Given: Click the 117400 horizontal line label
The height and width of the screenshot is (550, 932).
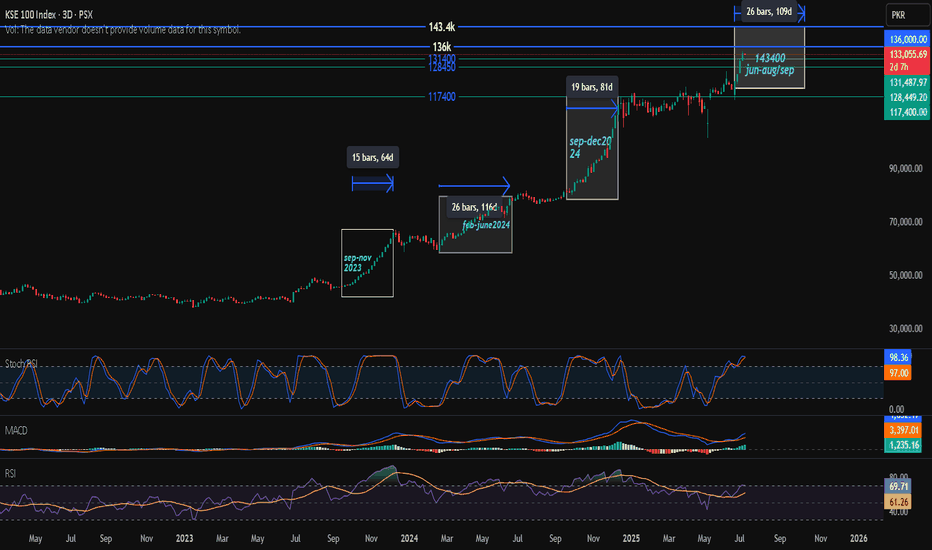Looking at the screenshot, I should pos(442,96).
